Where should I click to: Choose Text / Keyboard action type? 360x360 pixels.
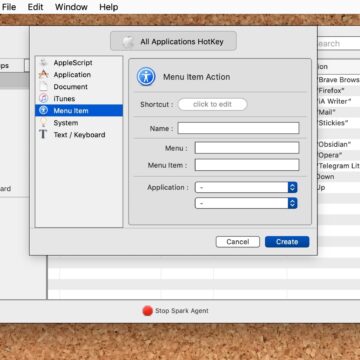point(79,135)
